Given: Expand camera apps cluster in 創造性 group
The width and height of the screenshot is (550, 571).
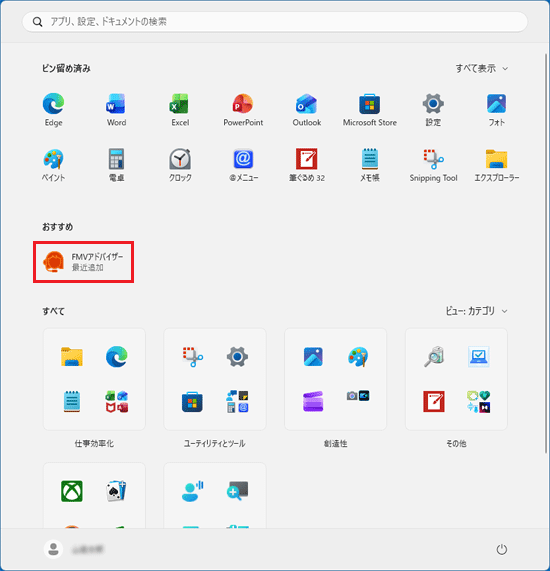Looking at the screenshot, I should coord(358,395).
